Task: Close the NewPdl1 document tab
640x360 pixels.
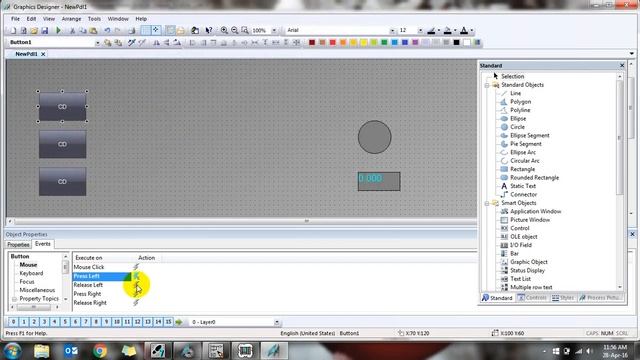Action: click(x=43, y=54)
